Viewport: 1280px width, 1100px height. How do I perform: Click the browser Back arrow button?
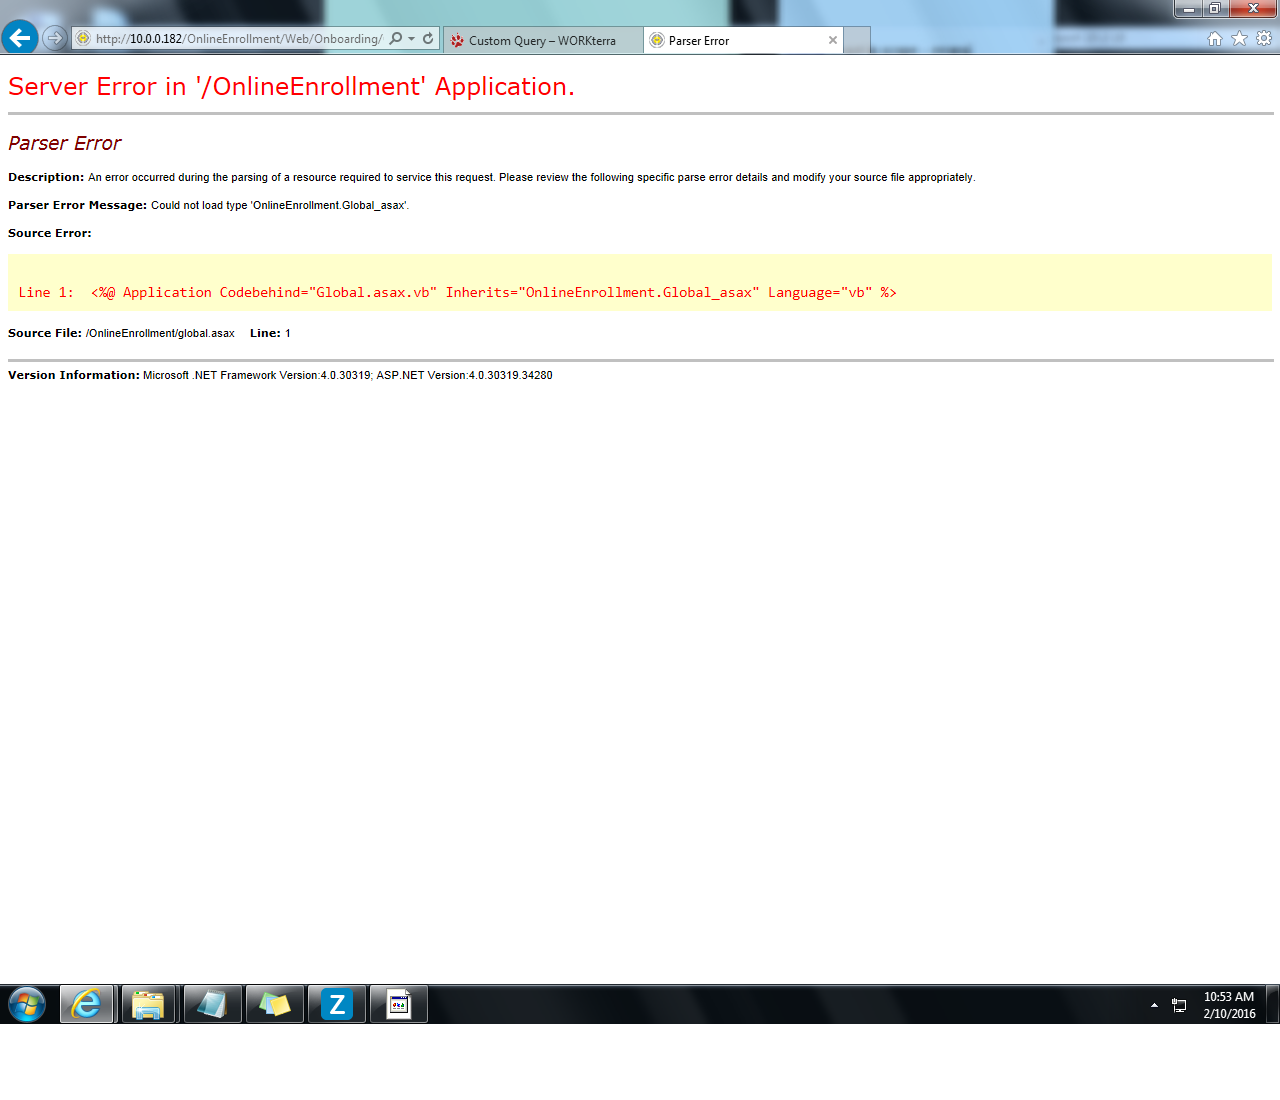19,38
